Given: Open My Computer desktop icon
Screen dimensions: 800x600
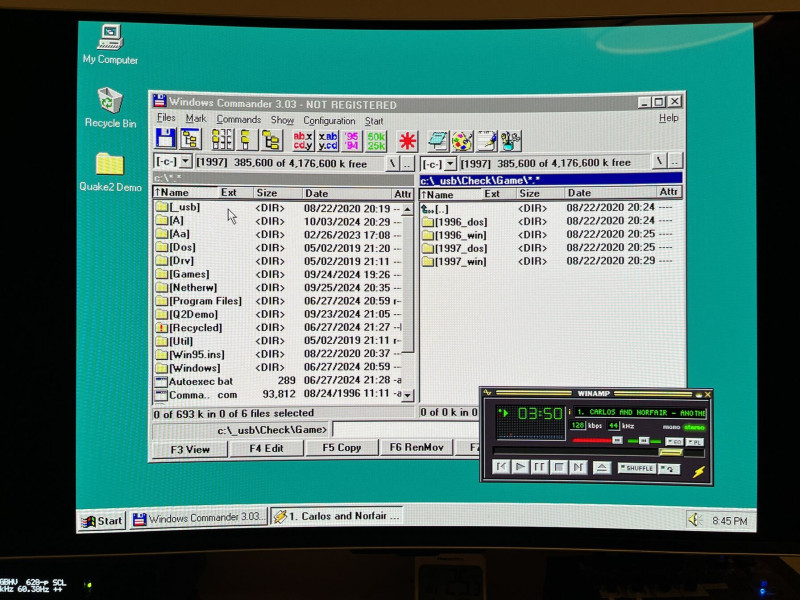Looking at the screenshot, I should click(x=110, y=44).
